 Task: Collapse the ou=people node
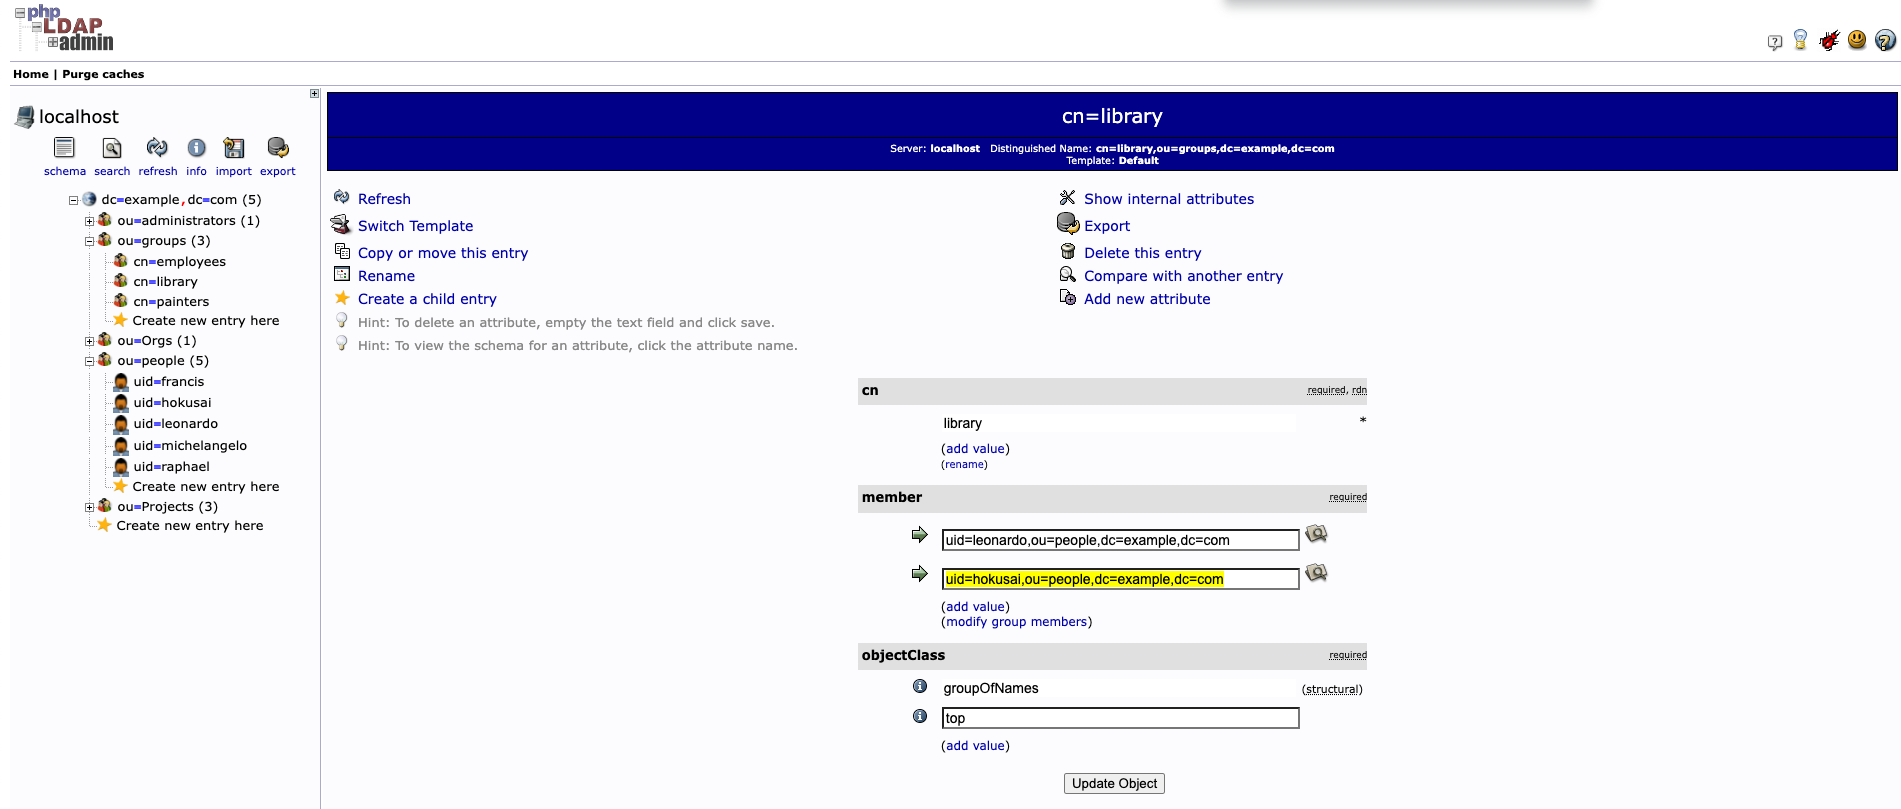point(89,361)
